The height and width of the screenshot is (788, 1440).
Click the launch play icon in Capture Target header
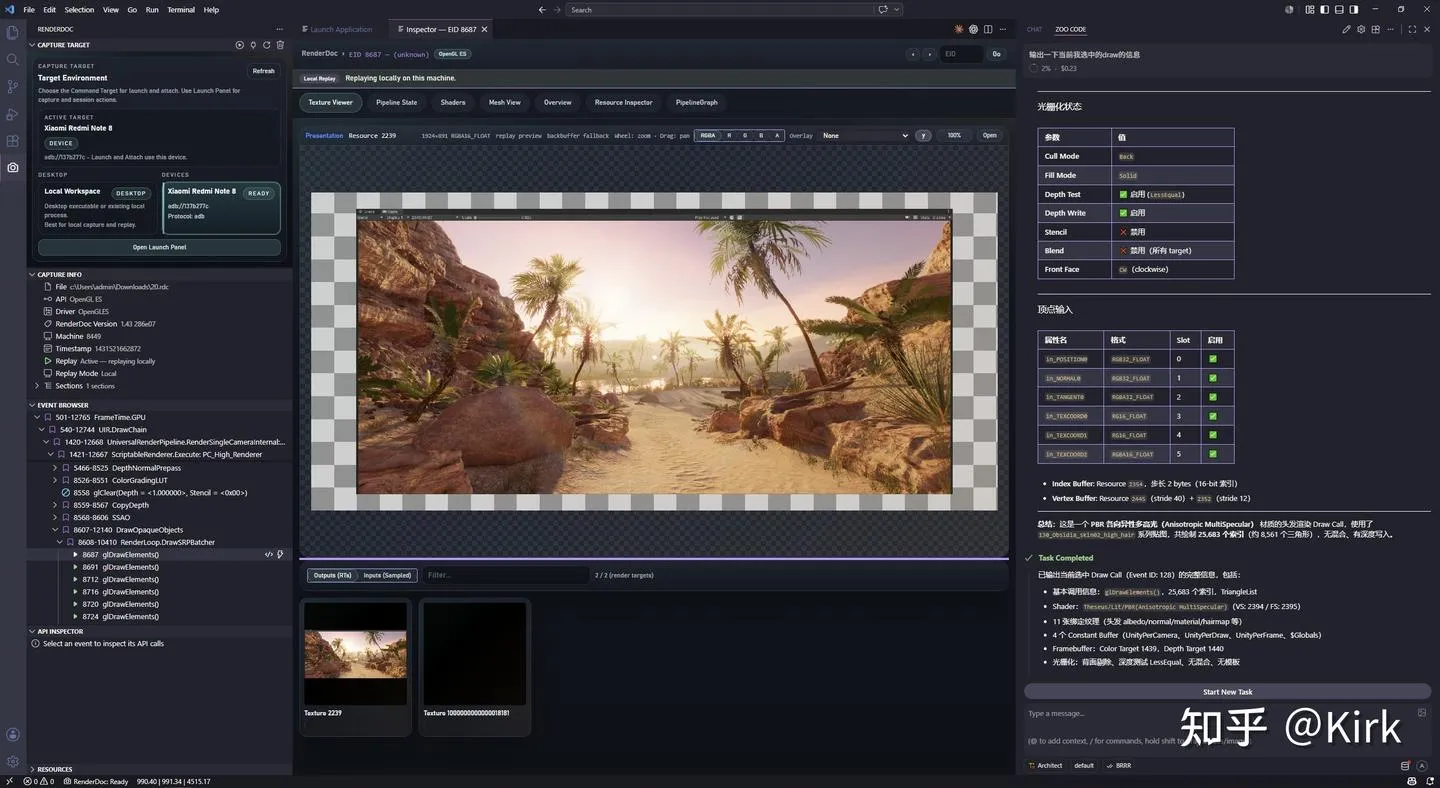239,45
